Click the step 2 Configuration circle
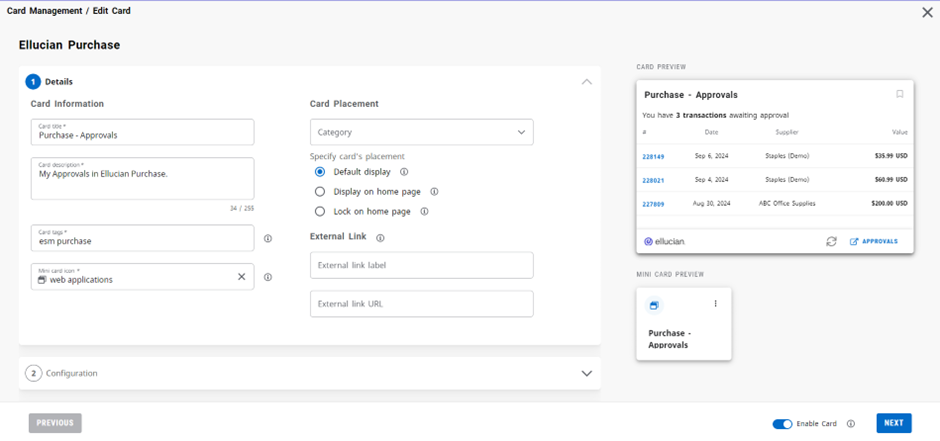The image size is (940, 441). pyautogui.click(x=33, y=373)
